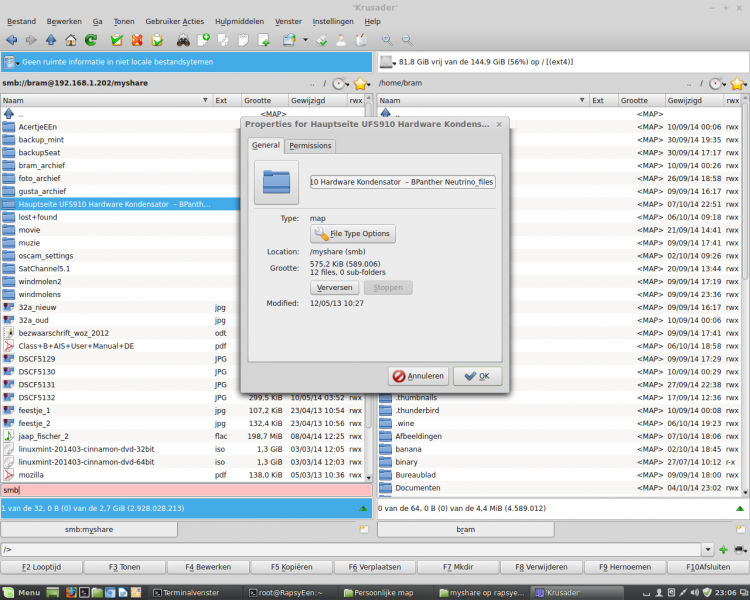Image resolution: width=750 pixels, height=600 pixels.
Task: Click the binoculars Search icon
Action: 184,40
